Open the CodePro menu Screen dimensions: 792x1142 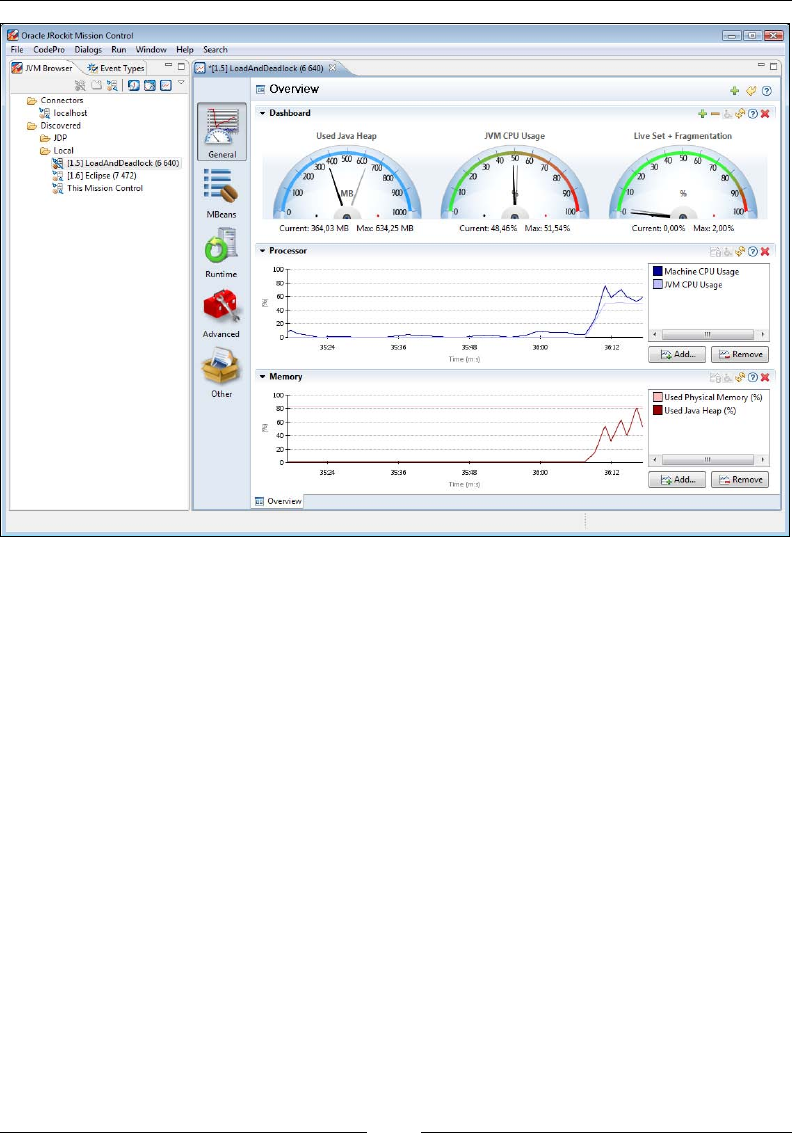(x=49, y=50)
